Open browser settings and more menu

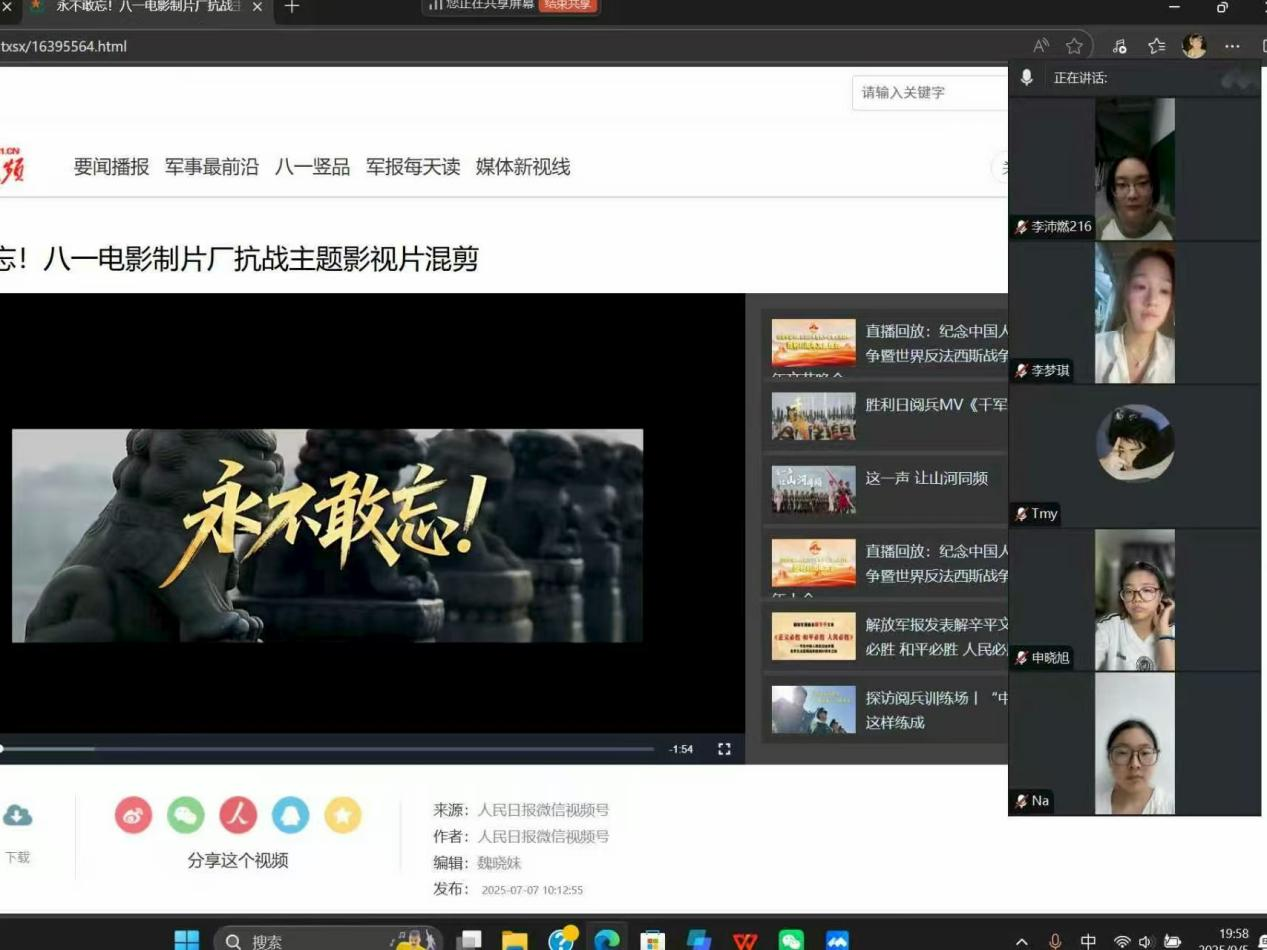point(1232,46)
